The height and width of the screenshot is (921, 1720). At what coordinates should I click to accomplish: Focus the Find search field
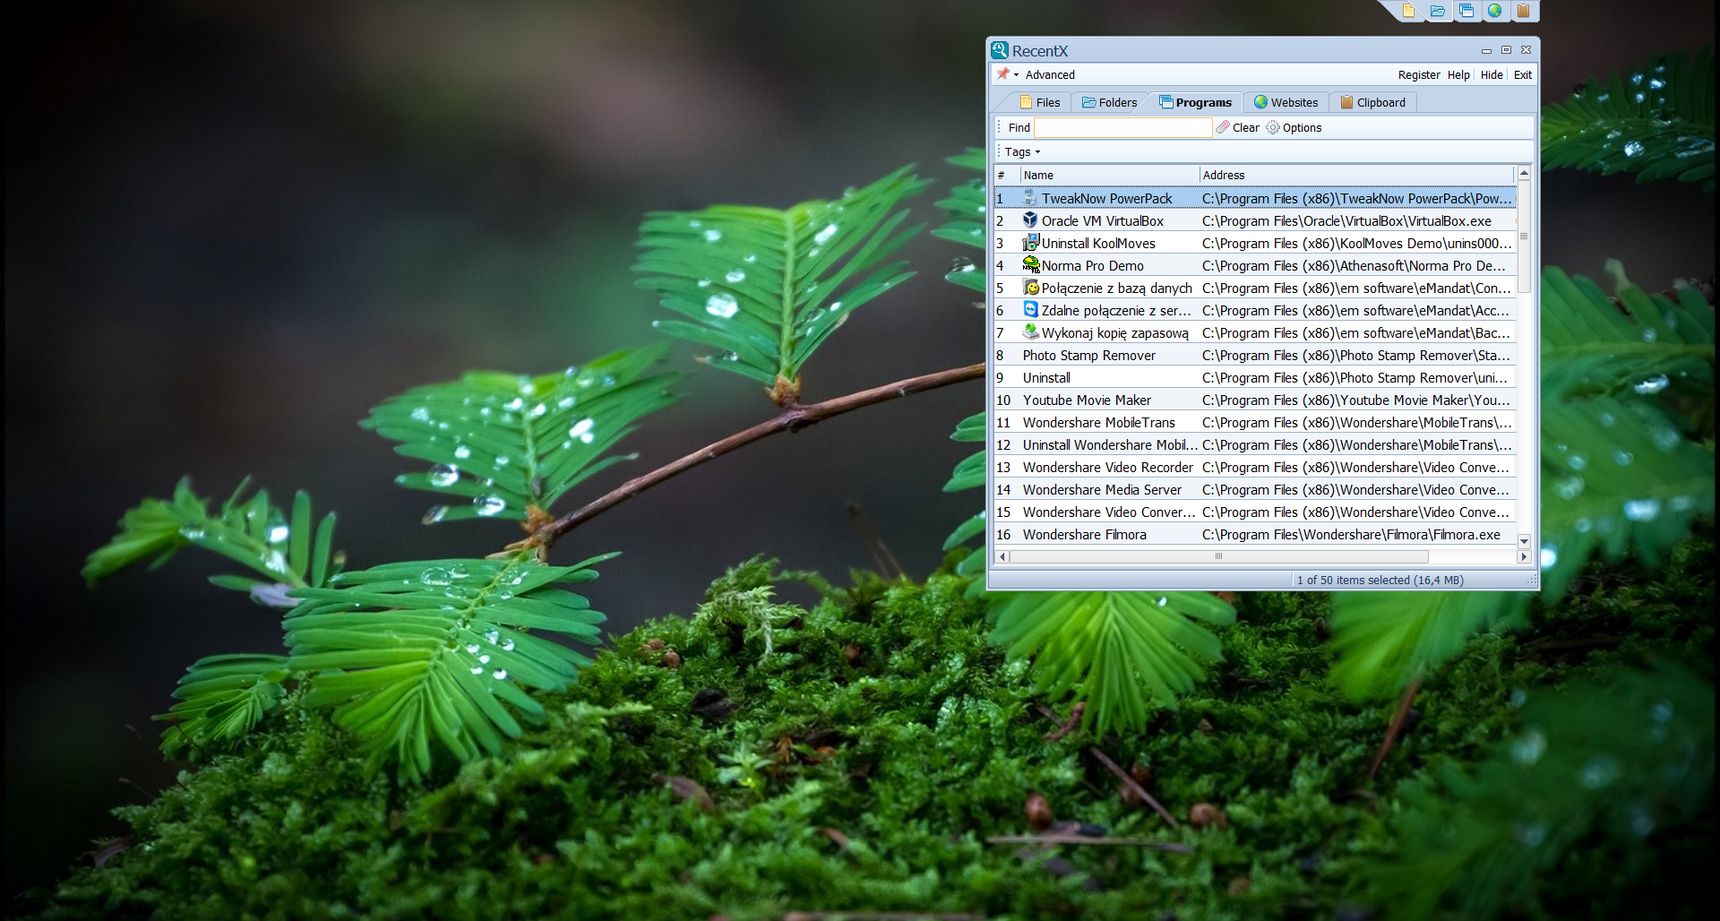pyautogui.click(x=1123, y=128)
